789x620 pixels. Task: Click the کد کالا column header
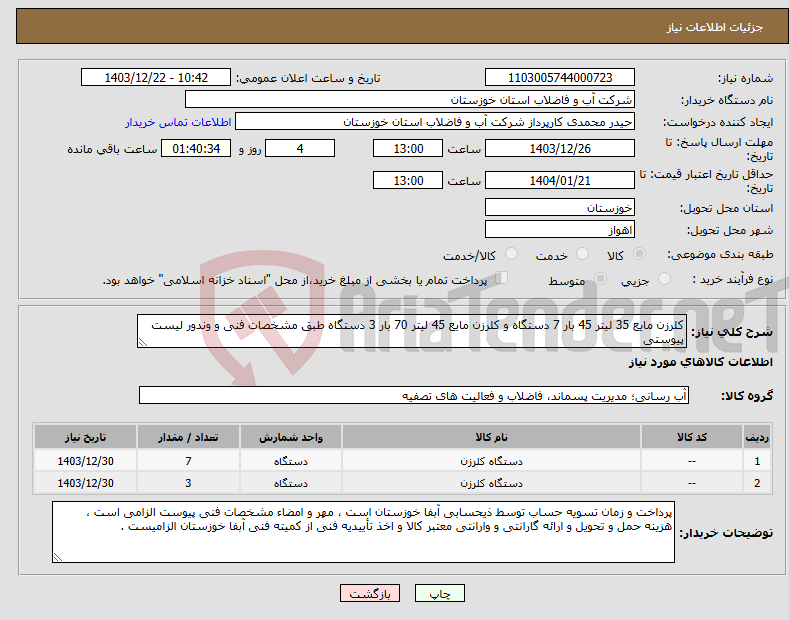pyautogui.click(x=692, y=437)
